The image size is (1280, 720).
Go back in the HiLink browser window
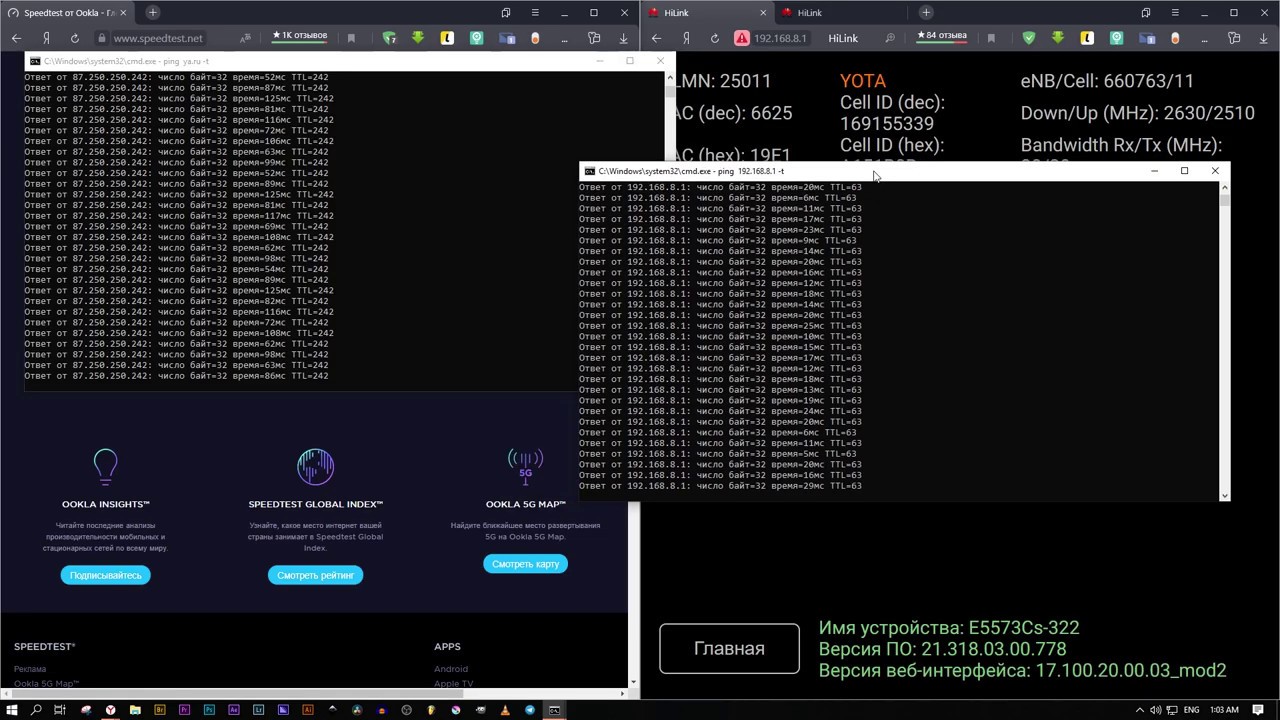[656, 38]
